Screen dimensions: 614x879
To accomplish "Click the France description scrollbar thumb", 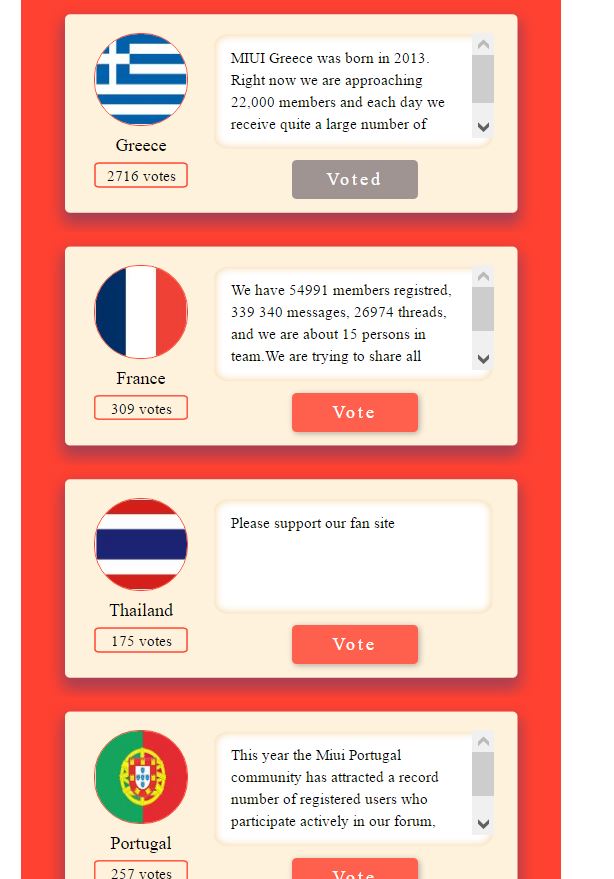I will (x=483, y=309).
